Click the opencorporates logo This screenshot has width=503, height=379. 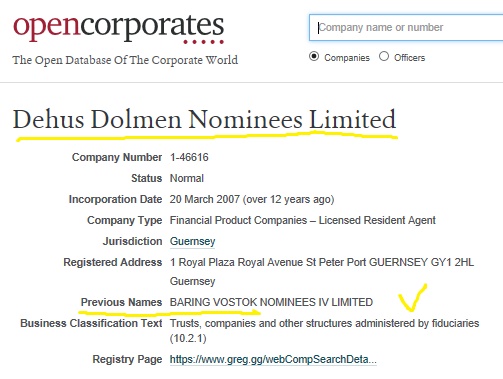(x=119, y=28)
